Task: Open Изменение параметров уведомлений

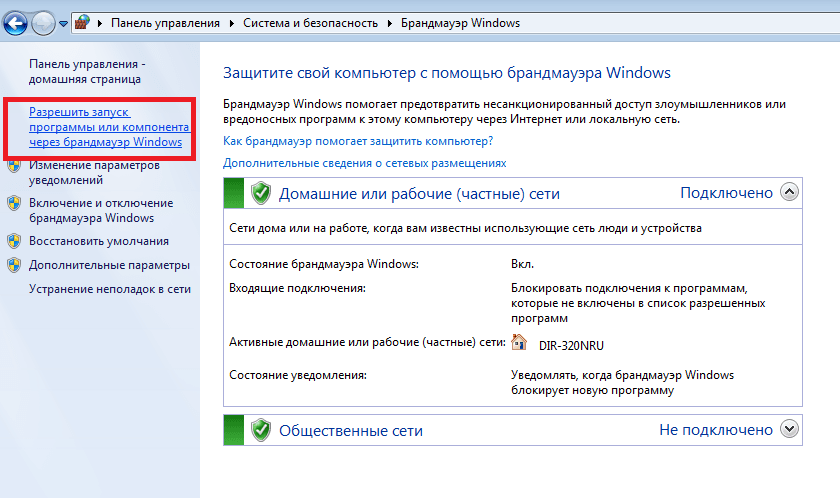Action: (94, 172)
